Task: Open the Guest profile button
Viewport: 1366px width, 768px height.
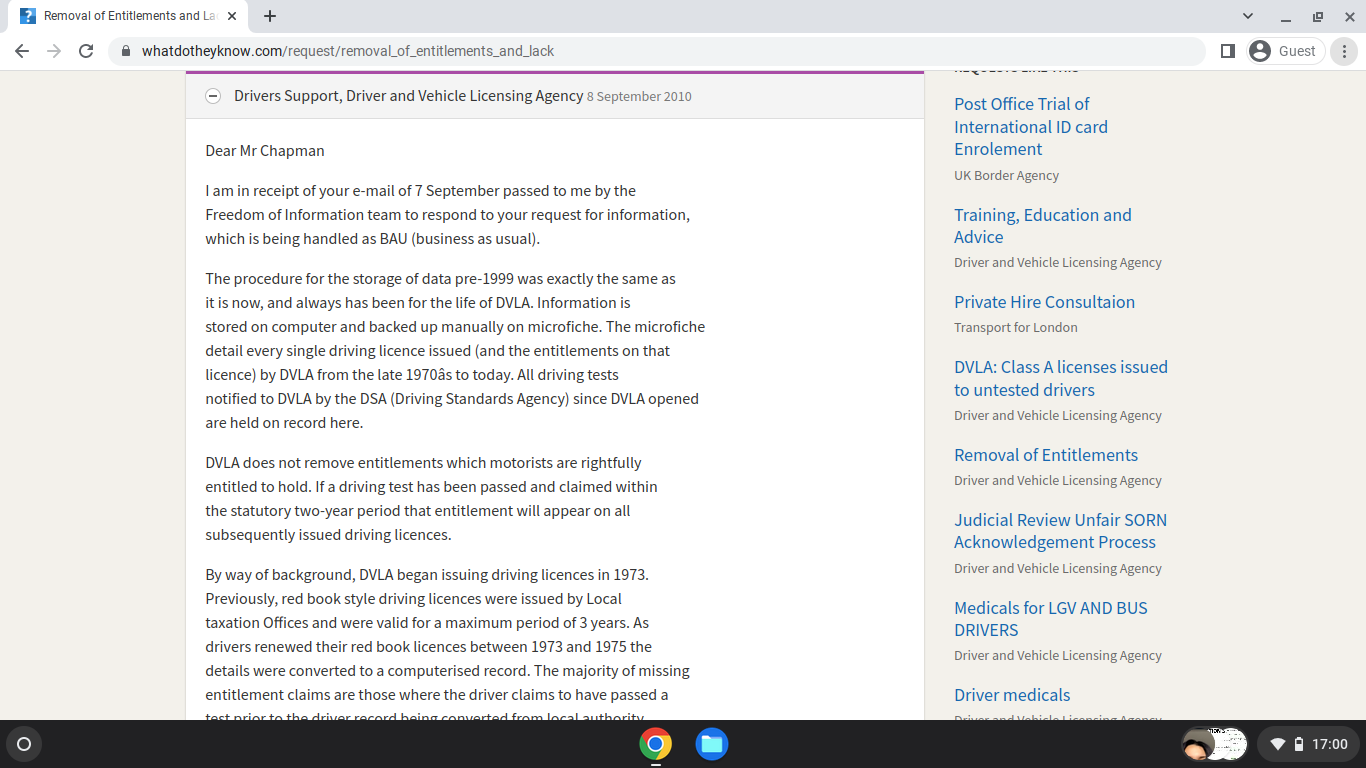Action: [1286, 51]
